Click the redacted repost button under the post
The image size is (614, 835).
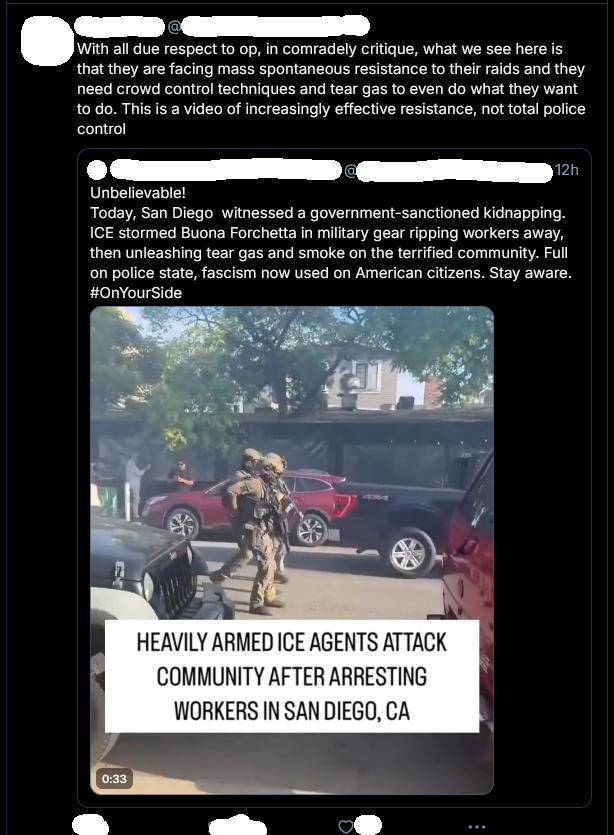click(237, 825)
